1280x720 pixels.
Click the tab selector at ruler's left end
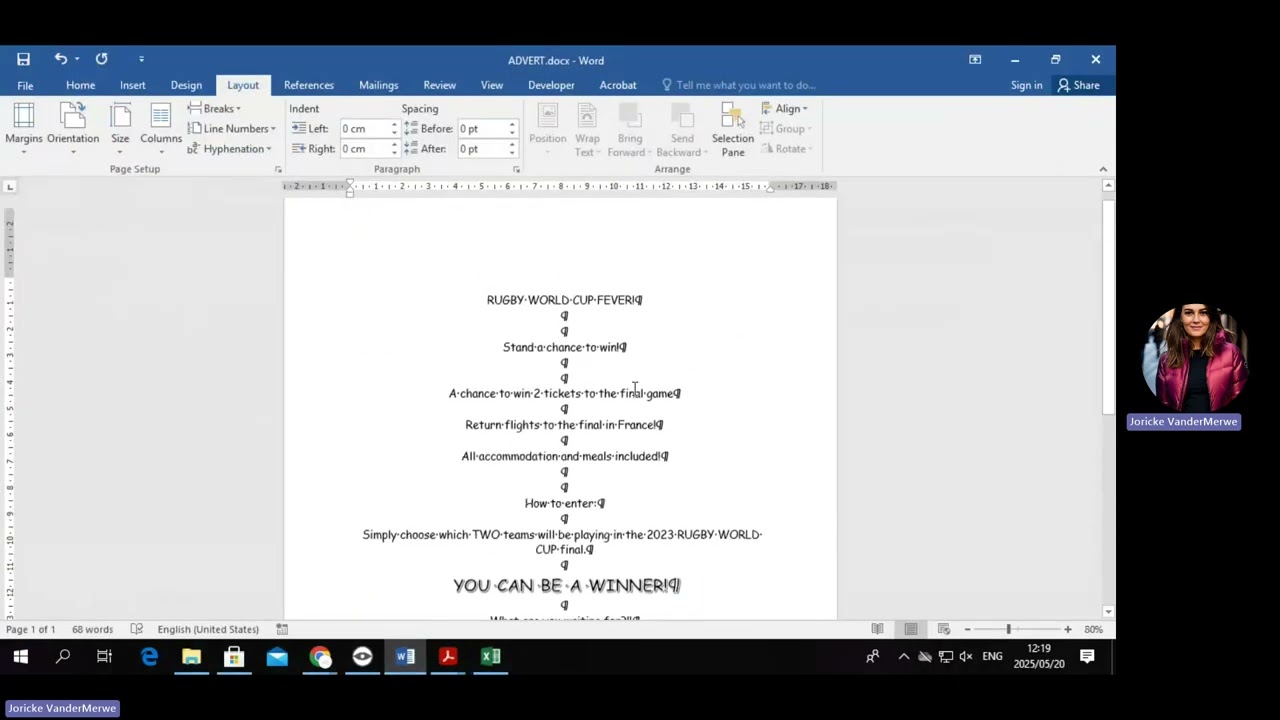click(10, 186)
